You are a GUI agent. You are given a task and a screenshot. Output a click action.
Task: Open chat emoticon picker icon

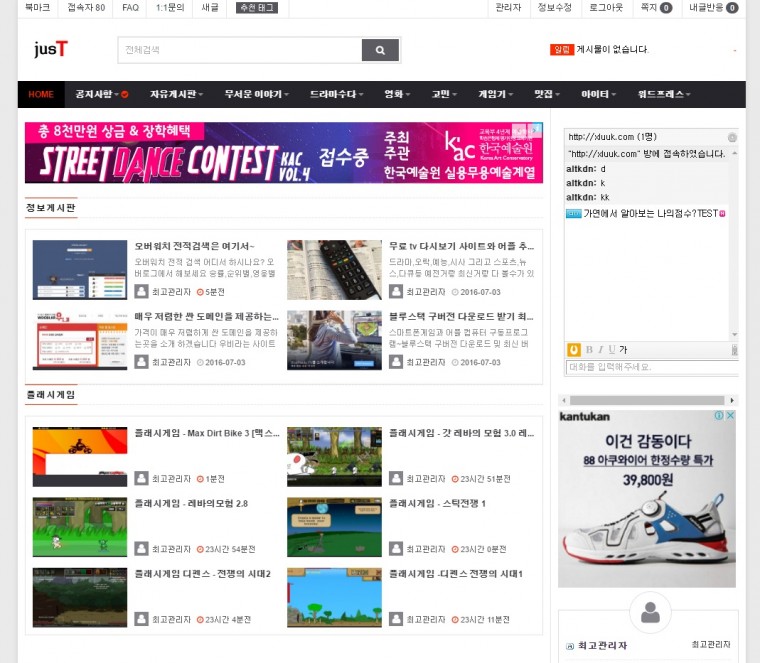(x=574, y=349)
